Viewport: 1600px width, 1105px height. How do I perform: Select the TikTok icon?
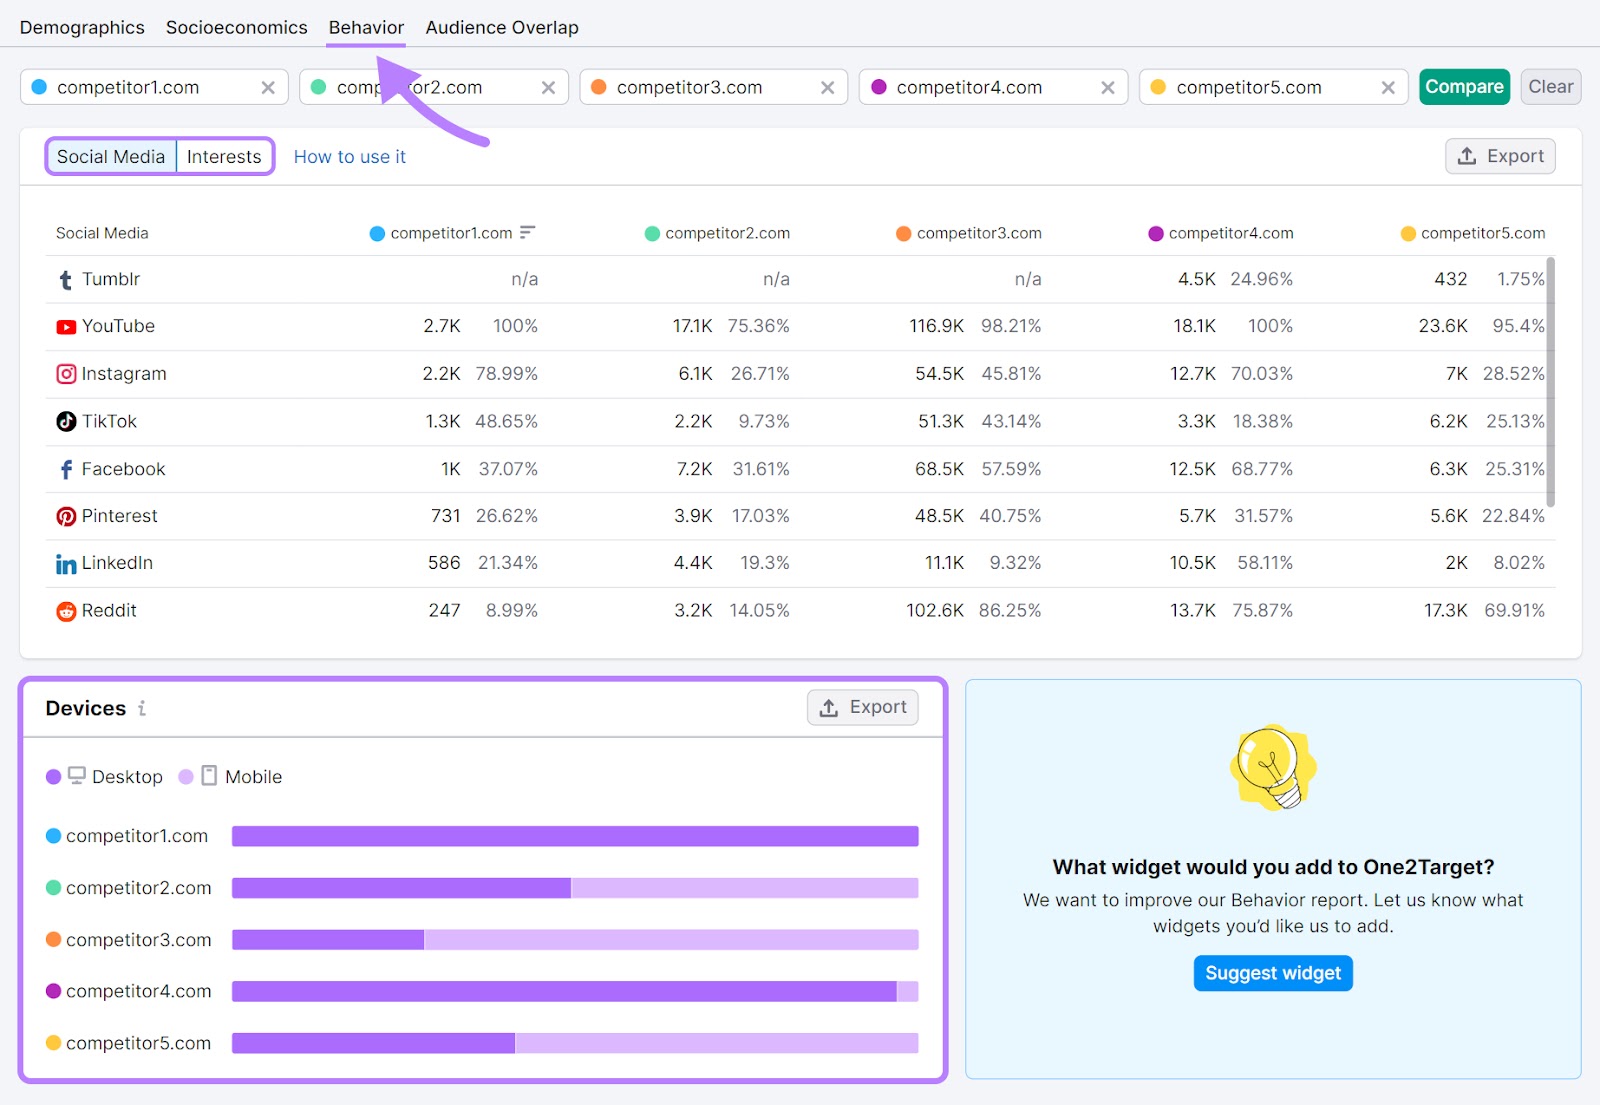coord(65,421)
